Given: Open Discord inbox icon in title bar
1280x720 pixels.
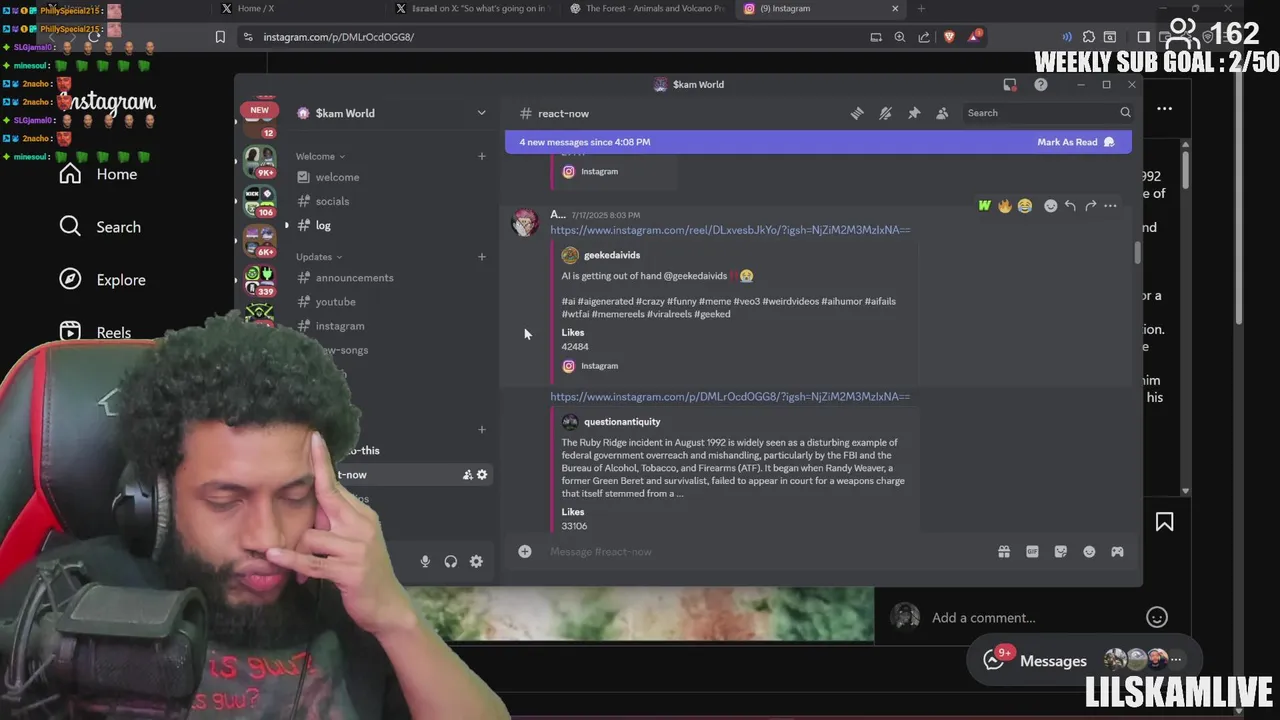Looking at the screenshot, I should (1010, 85).
